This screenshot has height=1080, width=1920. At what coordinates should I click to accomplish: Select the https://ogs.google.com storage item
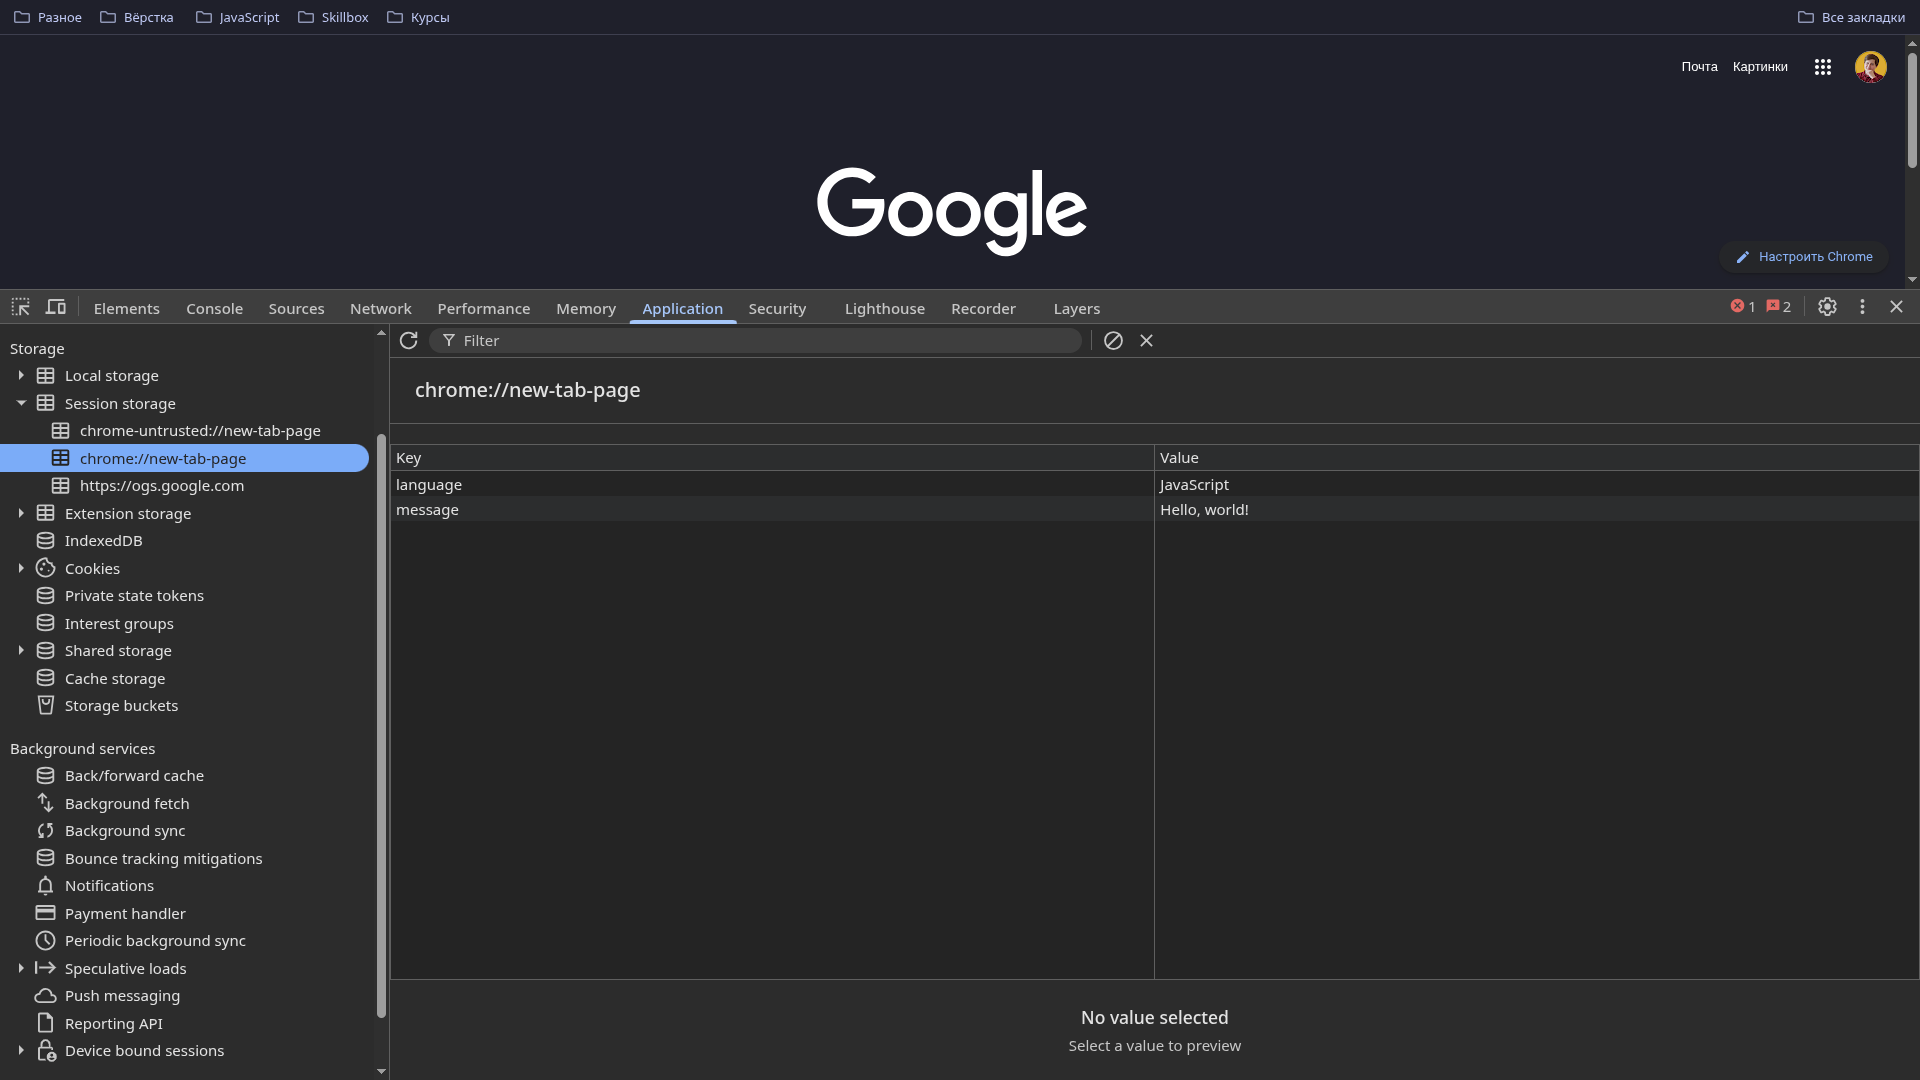point(162,486)
